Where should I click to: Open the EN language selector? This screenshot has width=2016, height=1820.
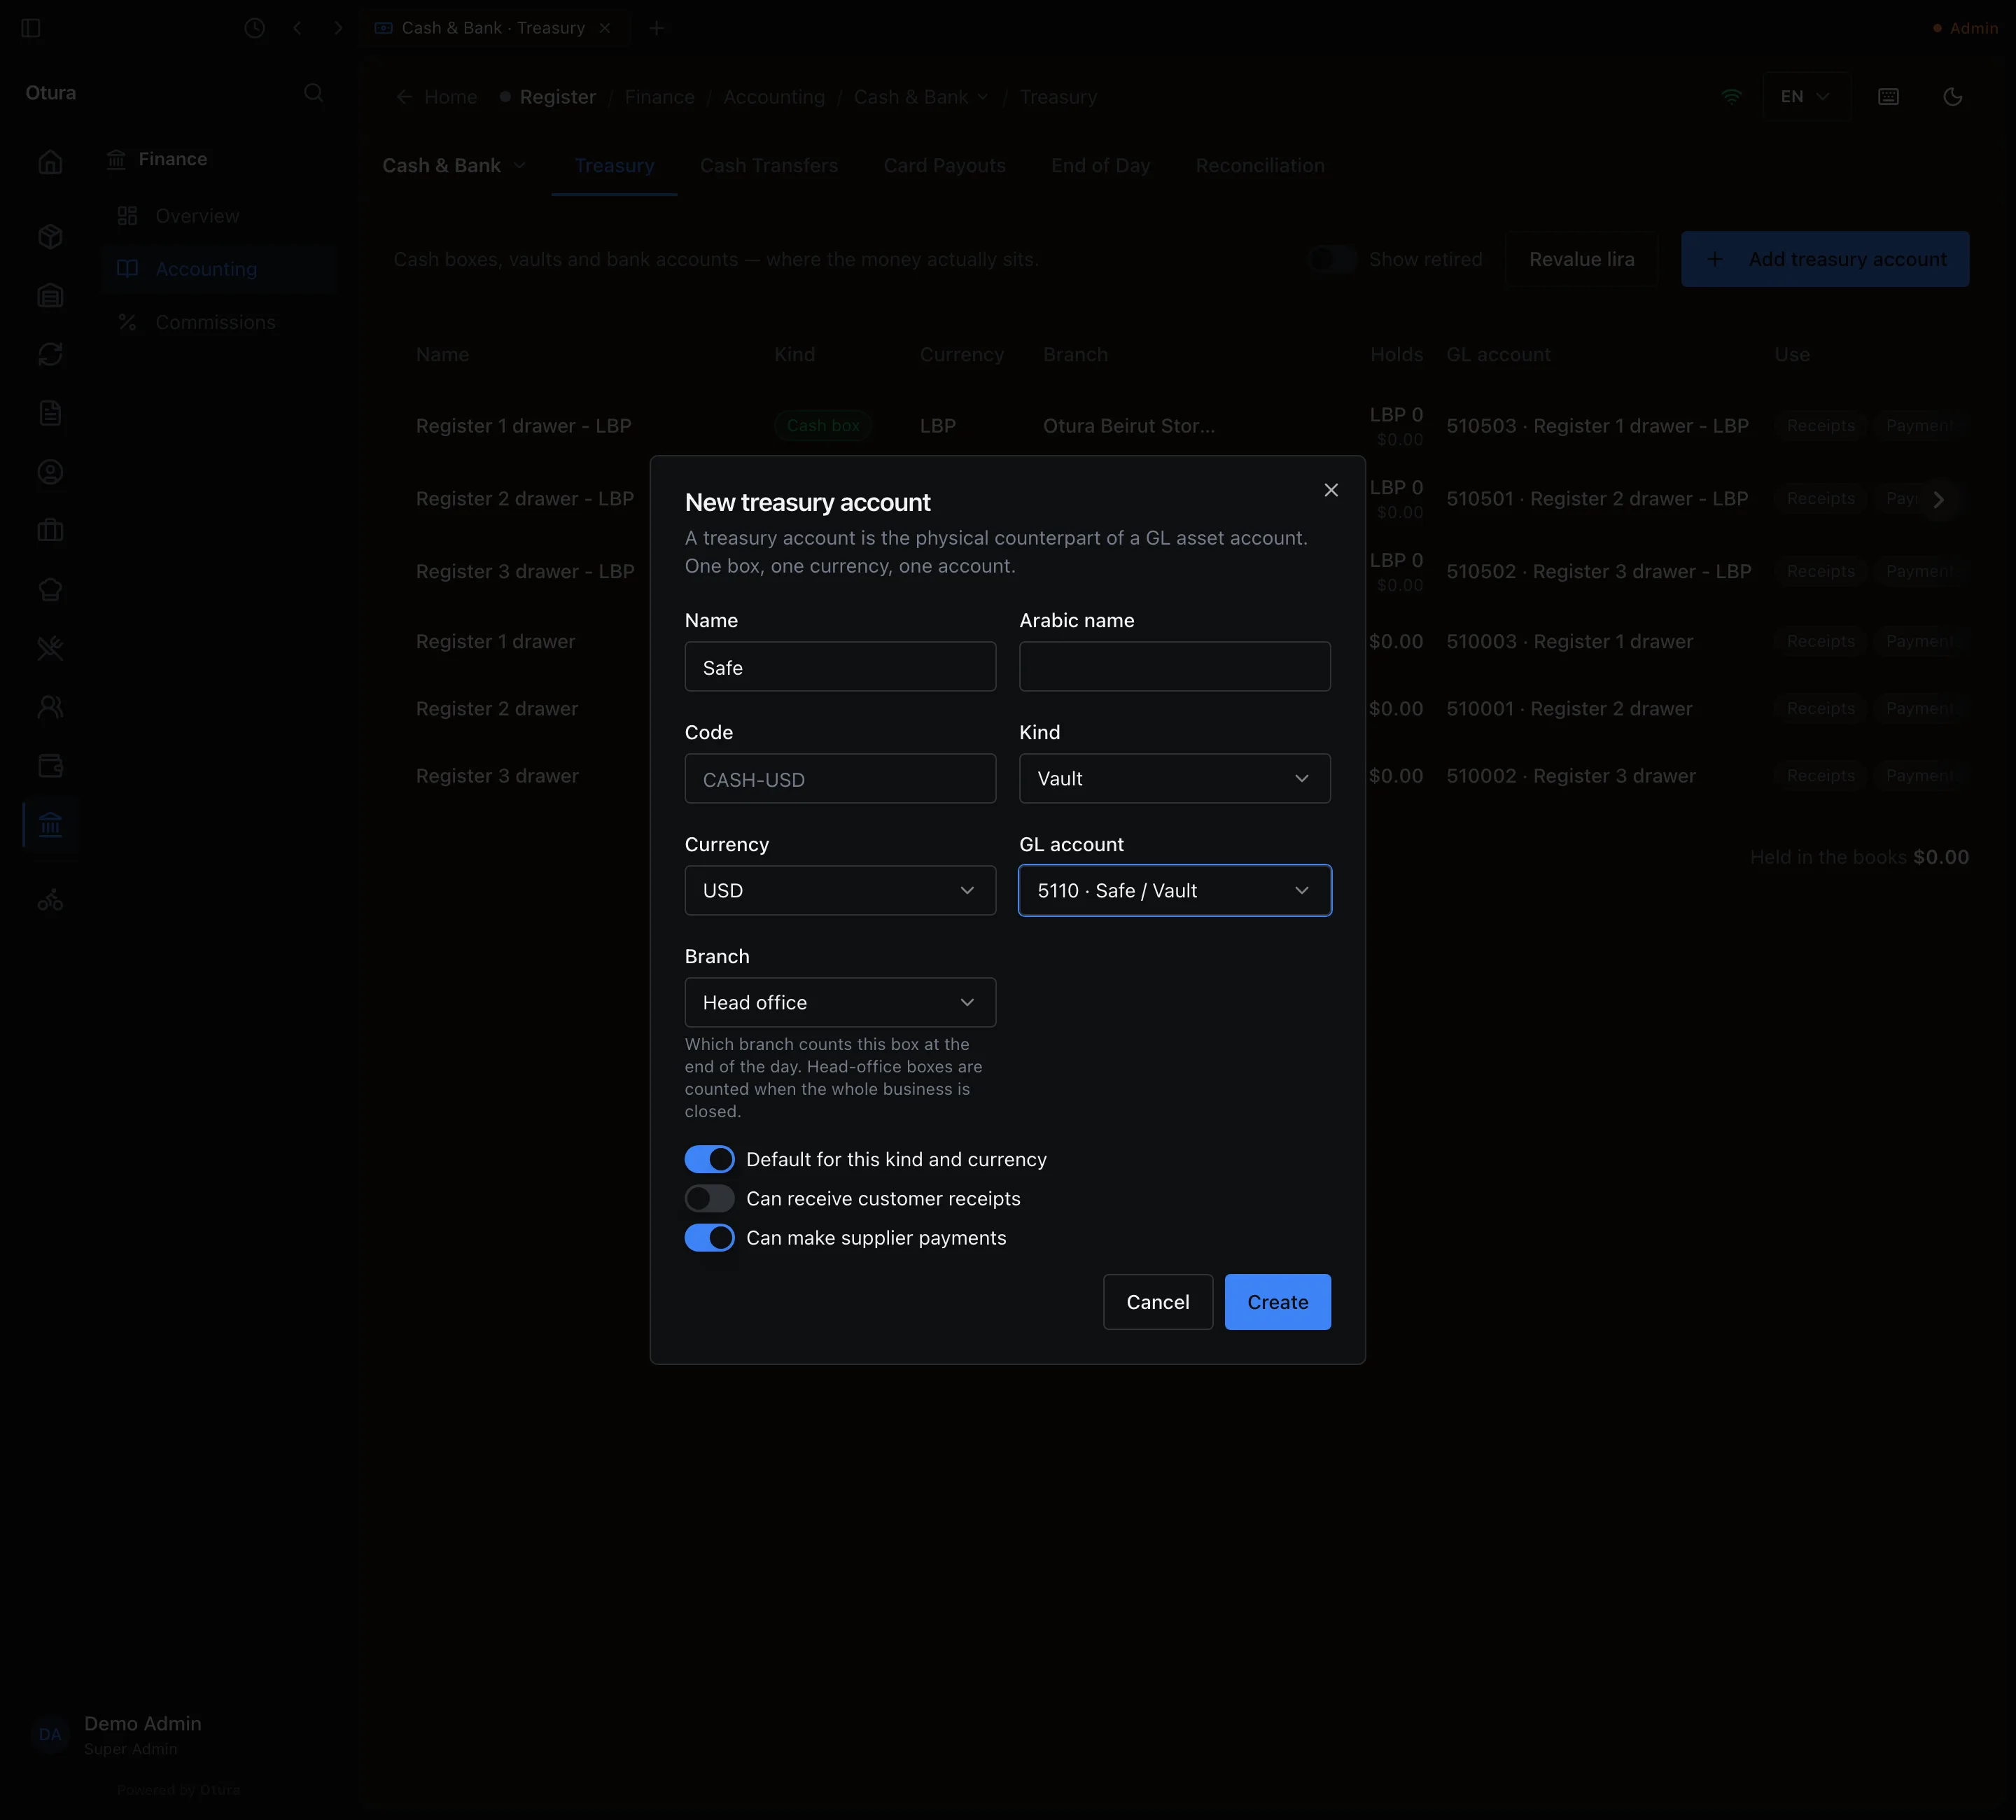1805,97
